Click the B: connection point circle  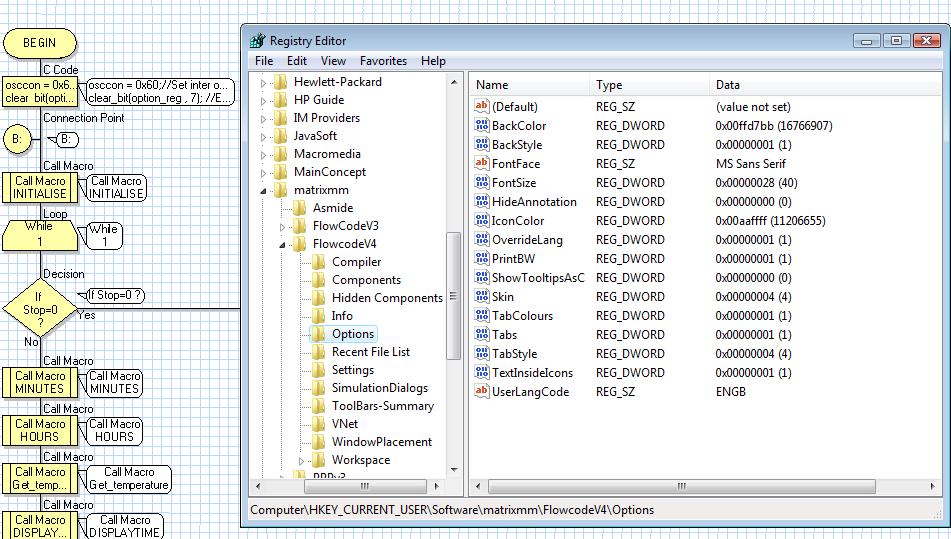(17, 139)
